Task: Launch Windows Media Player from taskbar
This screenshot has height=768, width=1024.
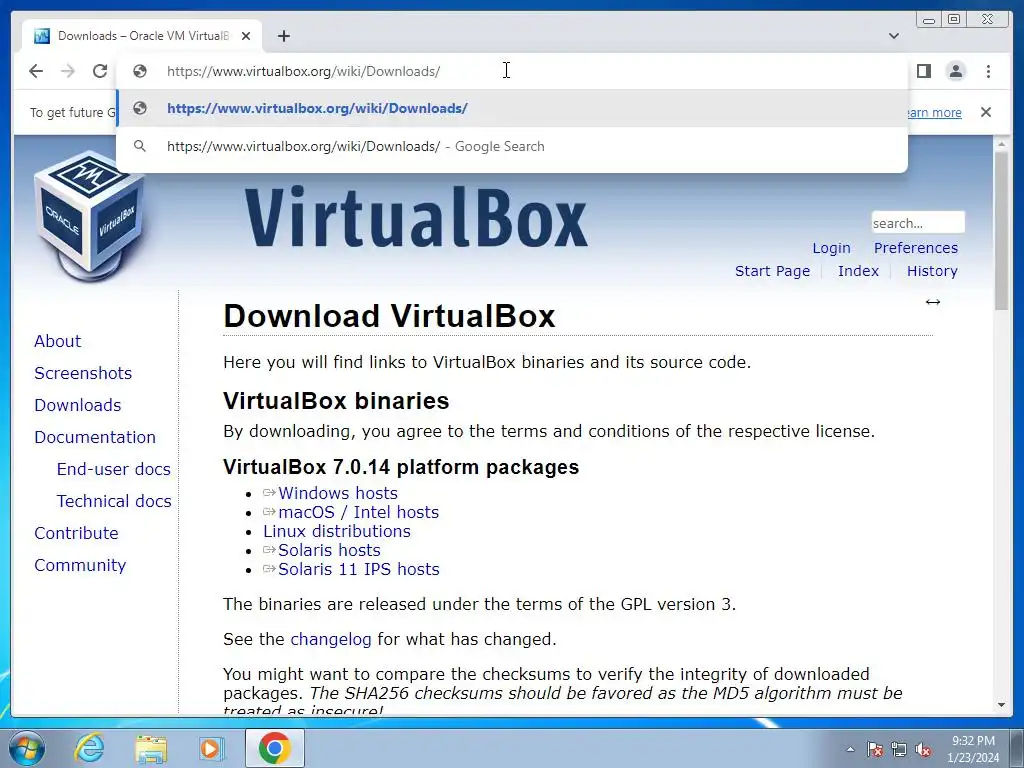Action: coord(211,748)
